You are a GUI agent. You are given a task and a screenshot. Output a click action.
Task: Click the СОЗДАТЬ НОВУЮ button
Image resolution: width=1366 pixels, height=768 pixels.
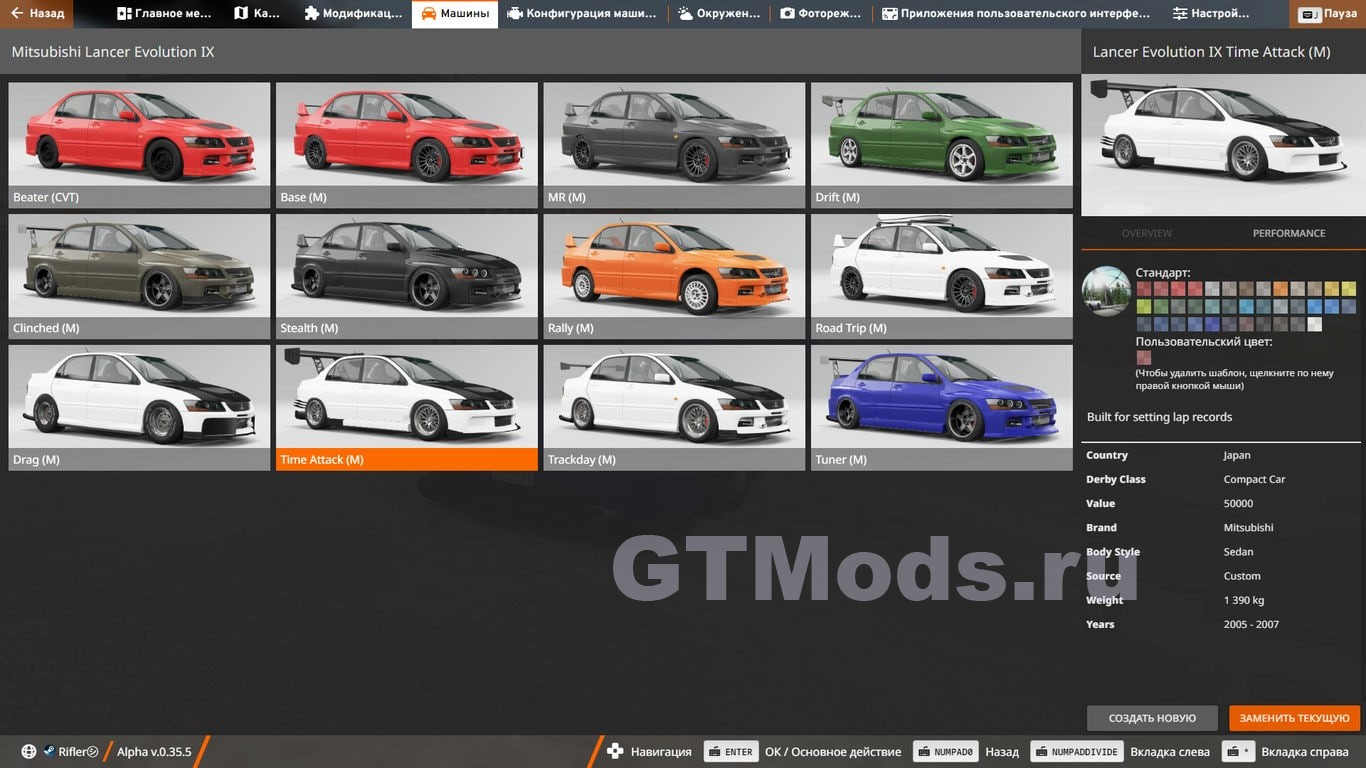tap(1152, 718)
